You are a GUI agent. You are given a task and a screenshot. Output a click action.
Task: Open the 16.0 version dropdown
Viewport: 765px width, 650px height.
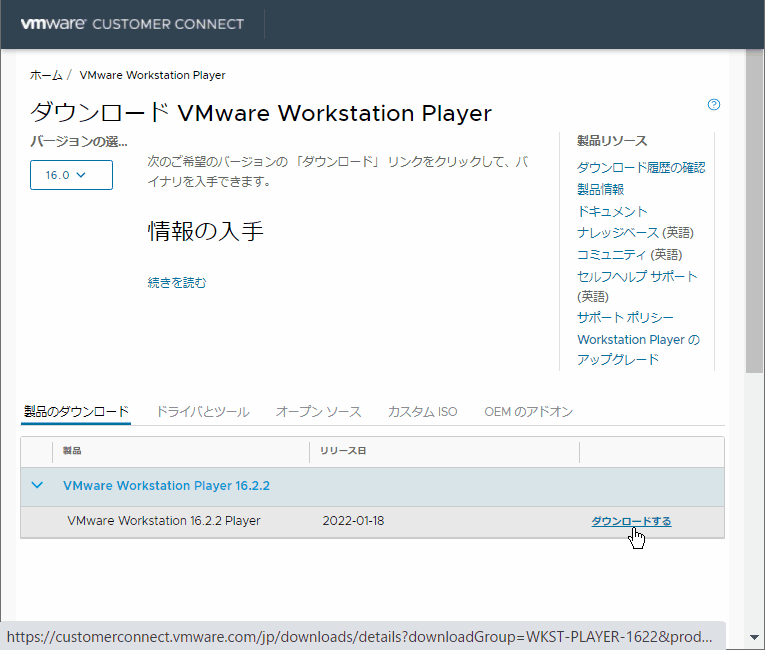point(71,175)
